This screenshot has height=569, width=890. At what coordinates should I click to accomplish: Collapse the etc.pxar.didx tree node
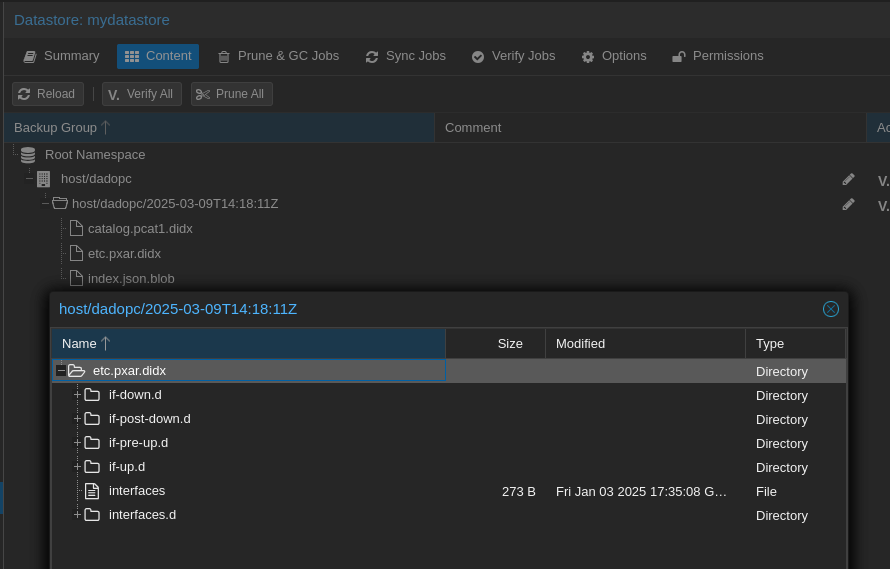pos(61,371)
